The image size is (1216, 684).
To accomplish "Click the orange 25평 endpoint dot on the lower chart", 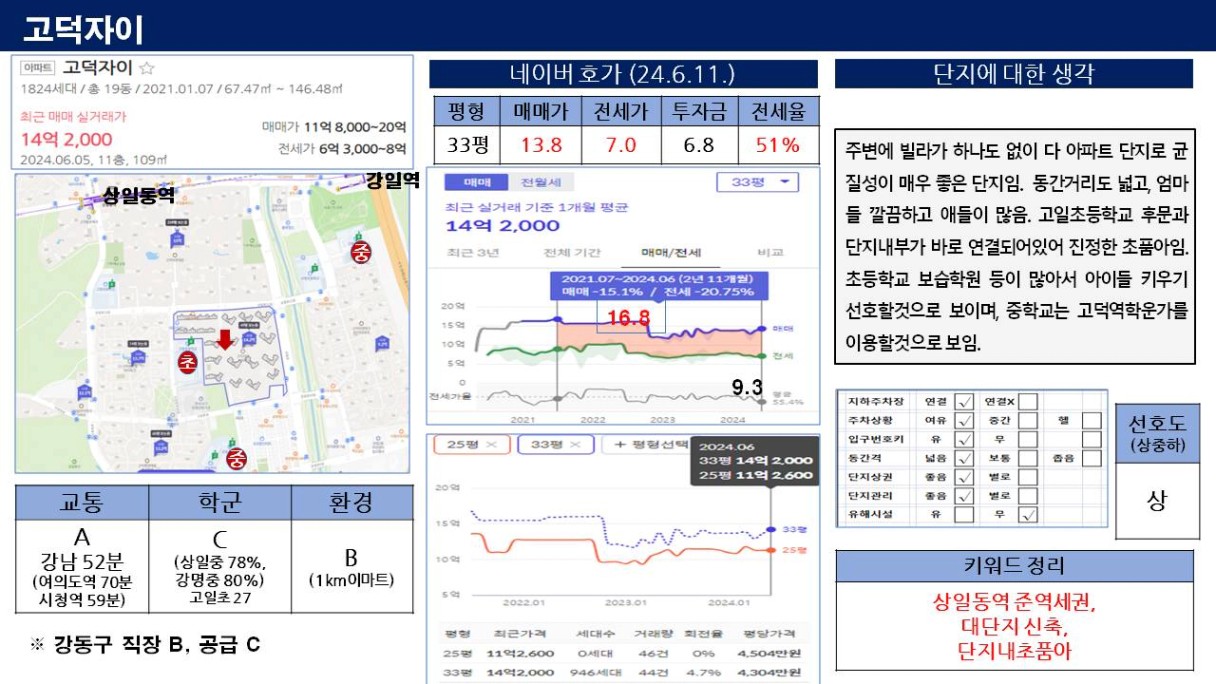I will point(770,549).
